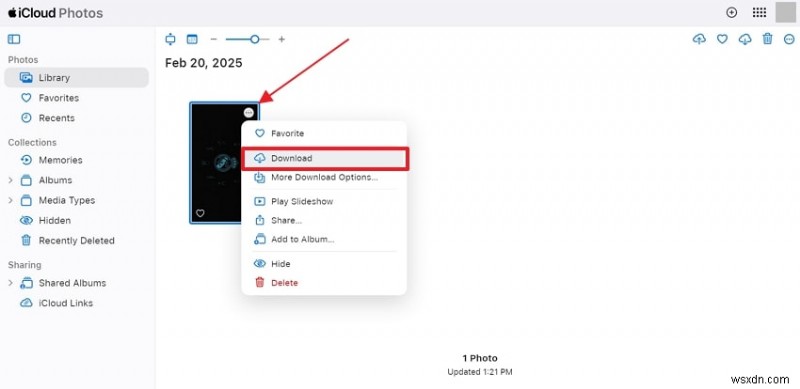Choose Favorite from the context menu

pyautogui.click(x=324, y=133)
